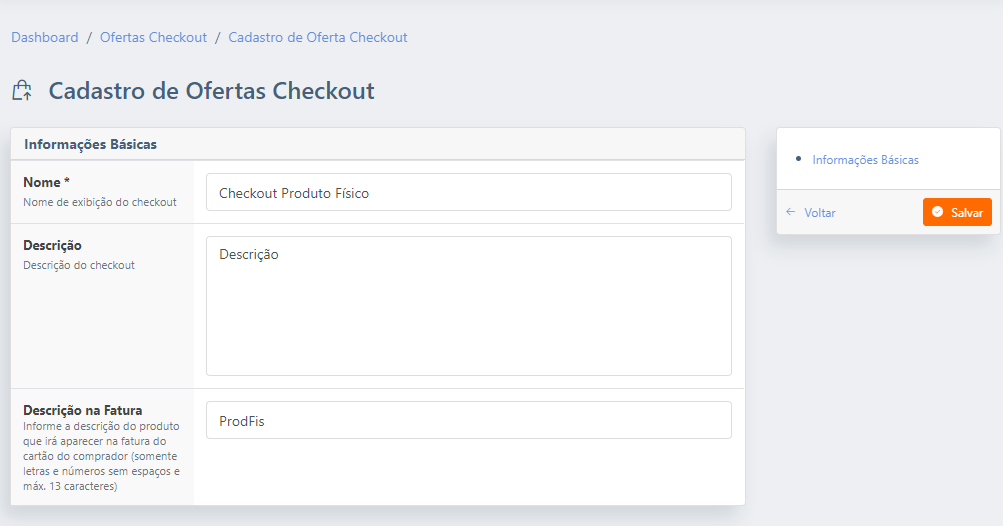The image size is (1003, 526).
Task: Click the bold Descrição field label
Action: [52, 245]
